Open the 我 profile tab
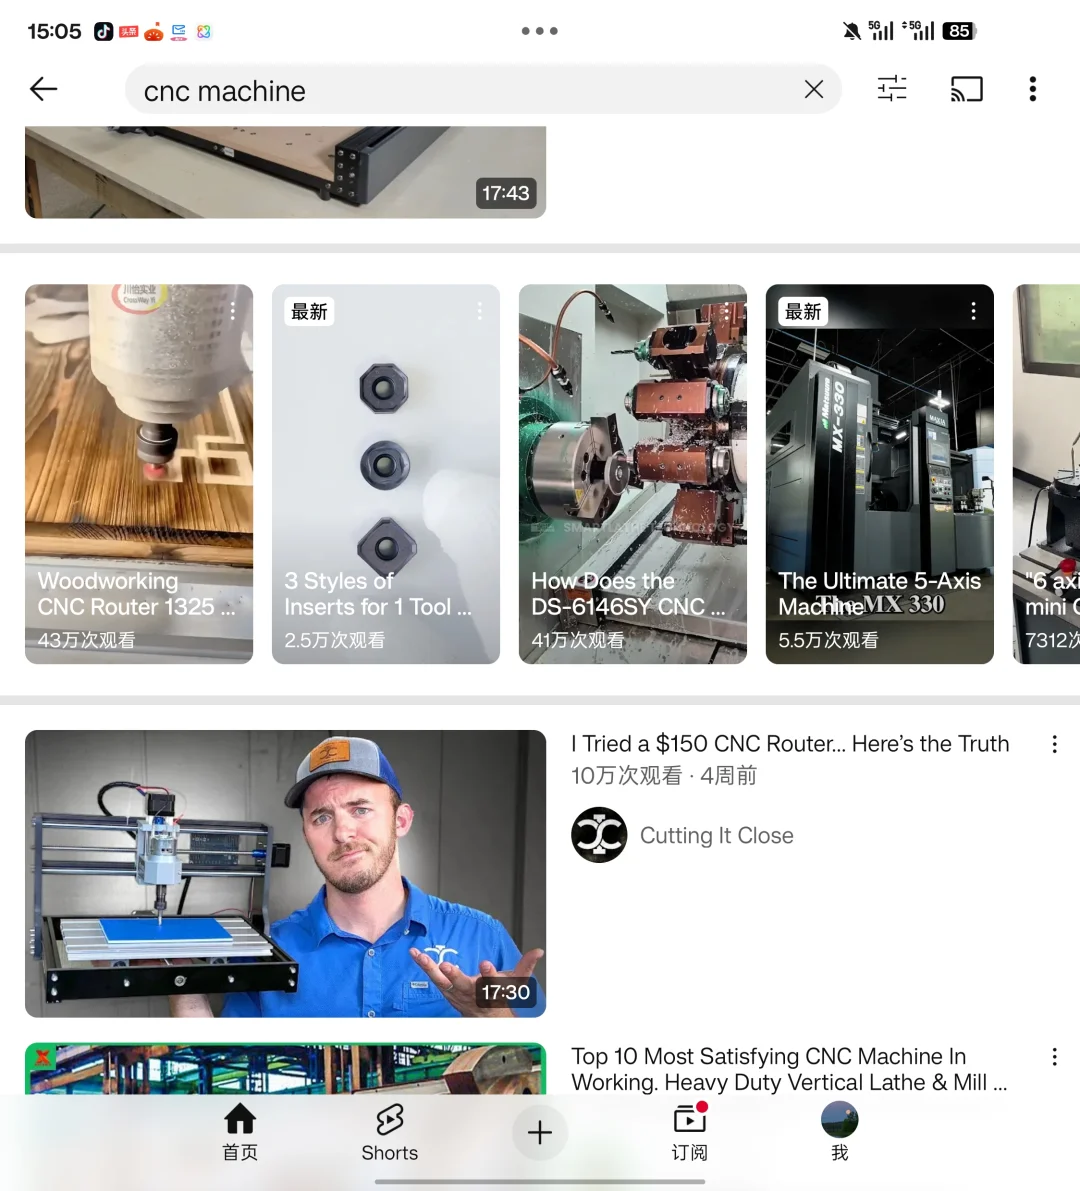1080x1191 pixels. tap(839, 1133)
